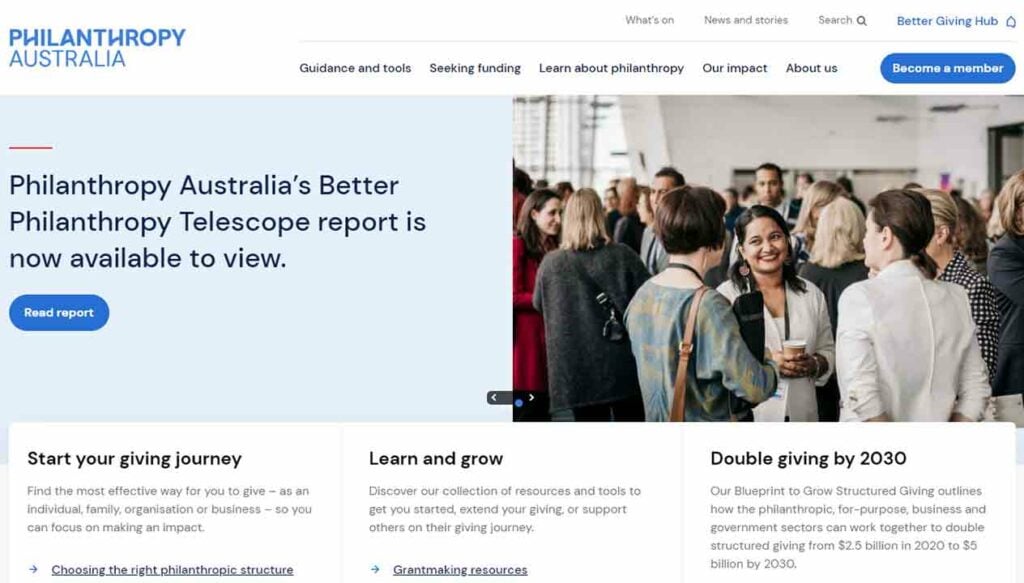Go to previous carousel slide arrow
Image resolution: width=1024 pixels, height=583 pixels.
pyautogui.click(x=494, y=397)
